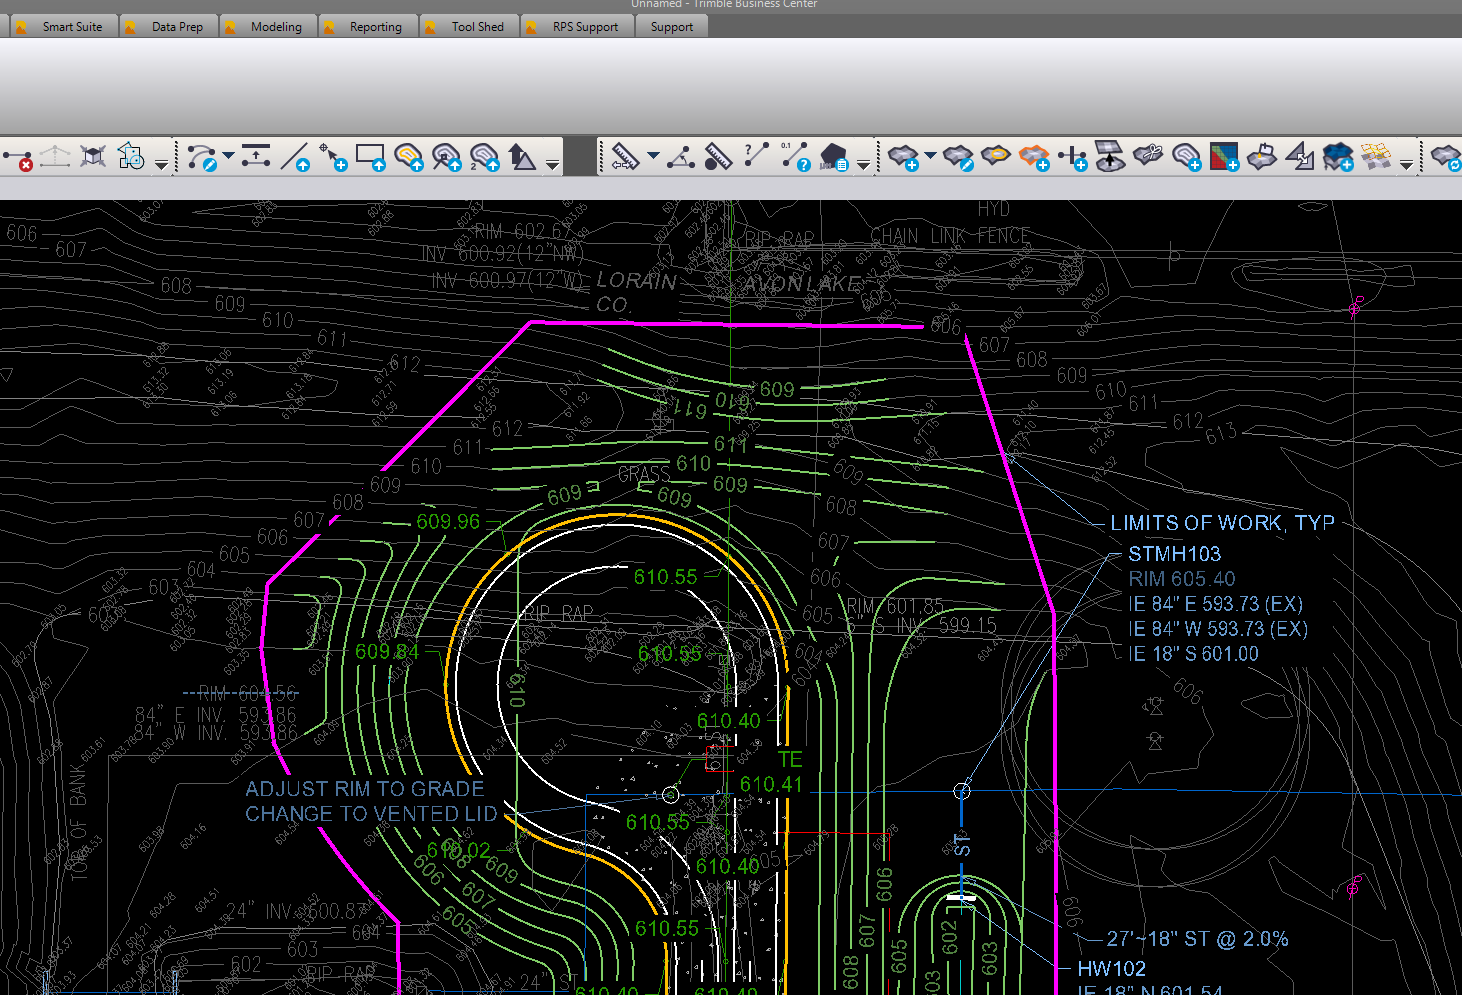Open the Measure Distance ruler tool
The width and height of the screenshot is (1462, 995).
[x=625, y=157]
